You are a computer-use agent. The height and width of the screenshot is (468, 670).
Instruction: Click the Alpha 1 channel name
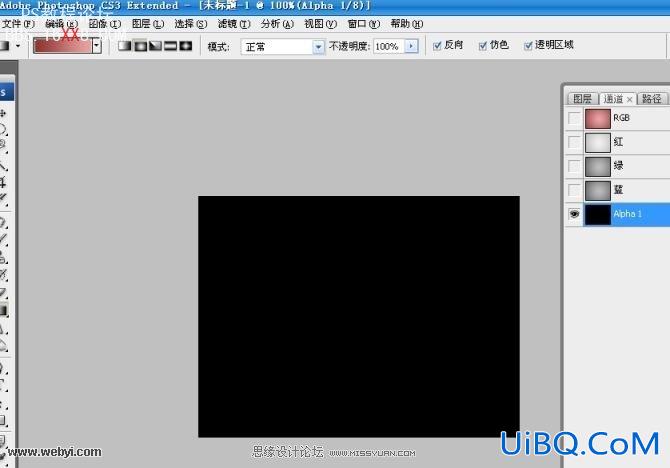point(628,214)
